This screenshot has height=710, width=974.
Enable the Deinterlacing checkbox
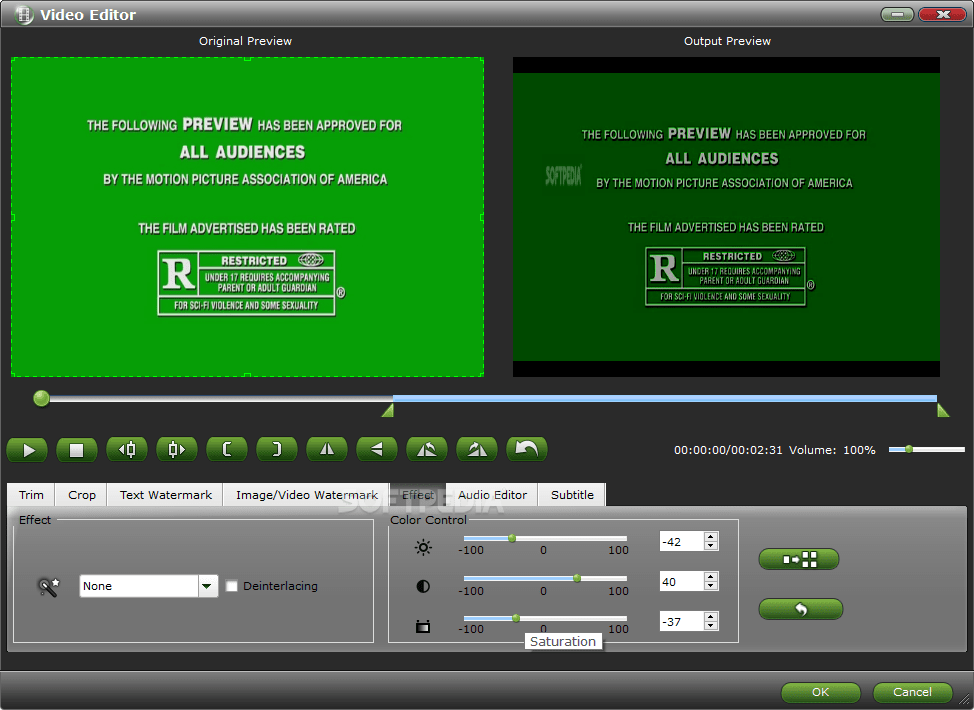click(231, 586)
